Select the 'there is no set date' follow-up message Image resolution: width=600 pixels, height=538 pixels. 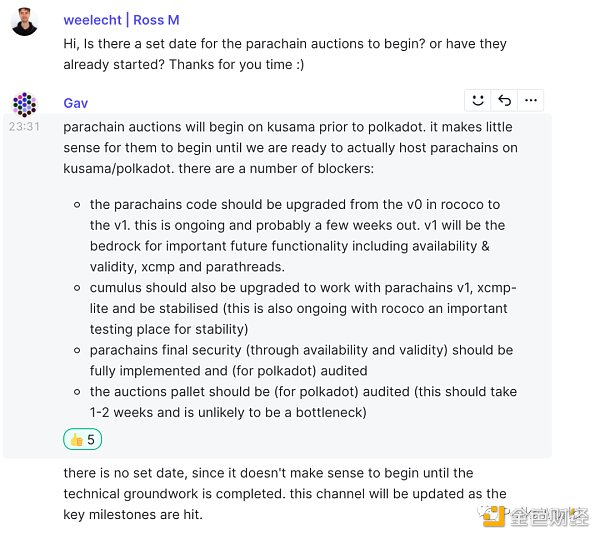point(285,494)
